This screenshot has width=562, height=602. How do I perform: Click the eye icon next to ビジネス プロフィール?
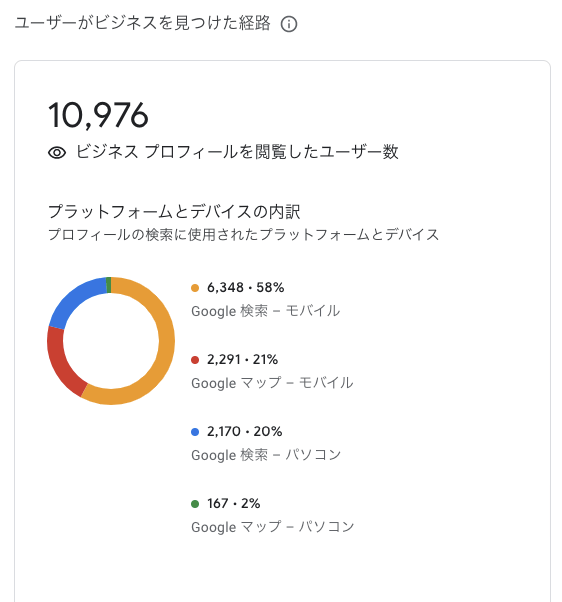click(57, 152)
